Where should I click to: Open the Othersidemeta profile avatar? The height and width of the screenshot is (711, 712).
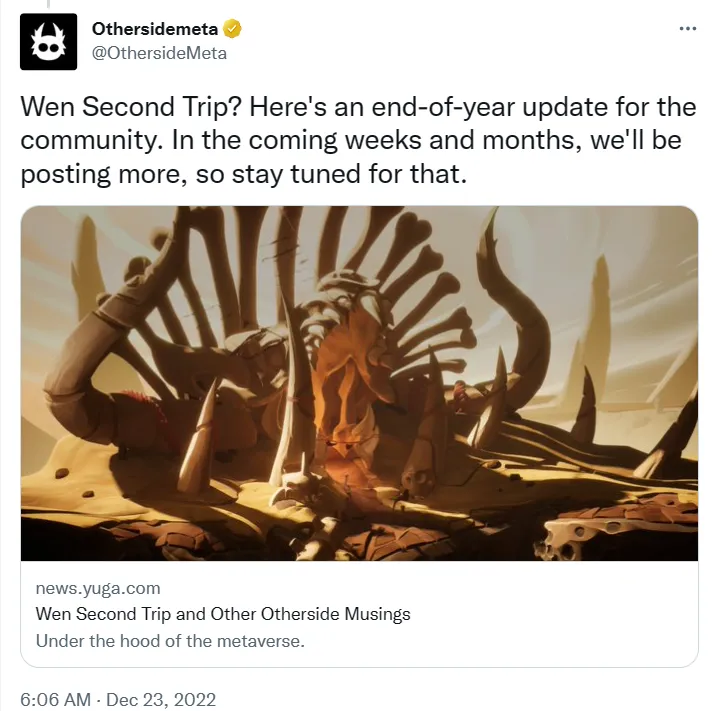pyautogui.click(x=48, y=41)
